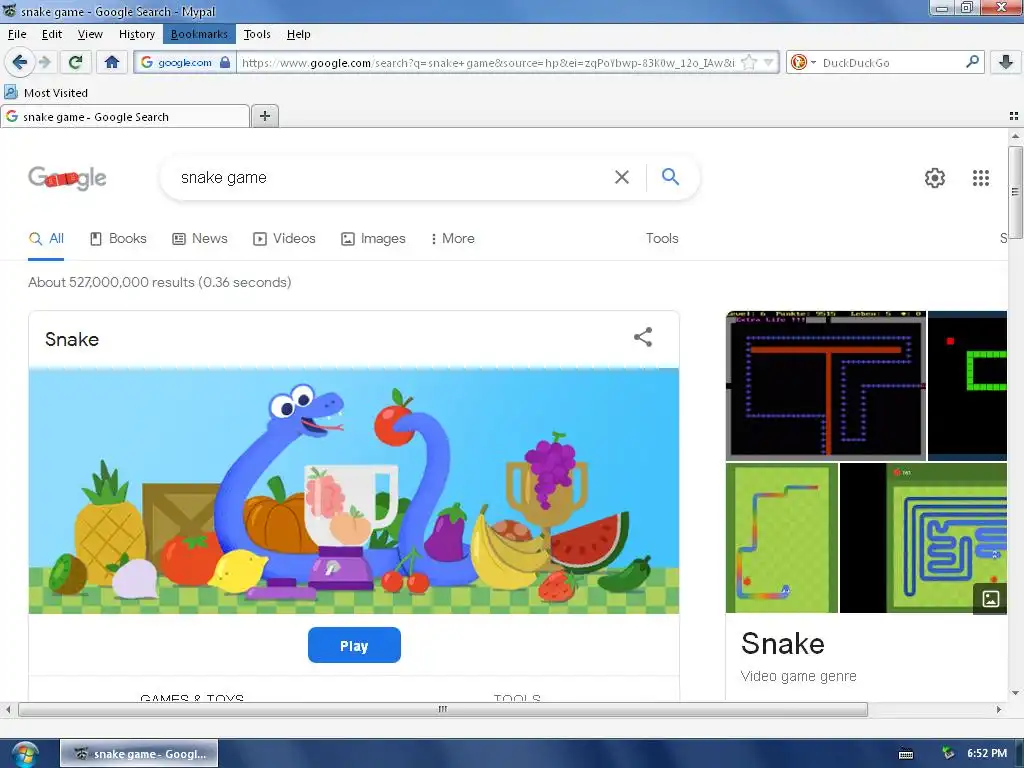Open the History menu
The image size is (1024, 768).
pyautogui.click(x=136, y=34)
